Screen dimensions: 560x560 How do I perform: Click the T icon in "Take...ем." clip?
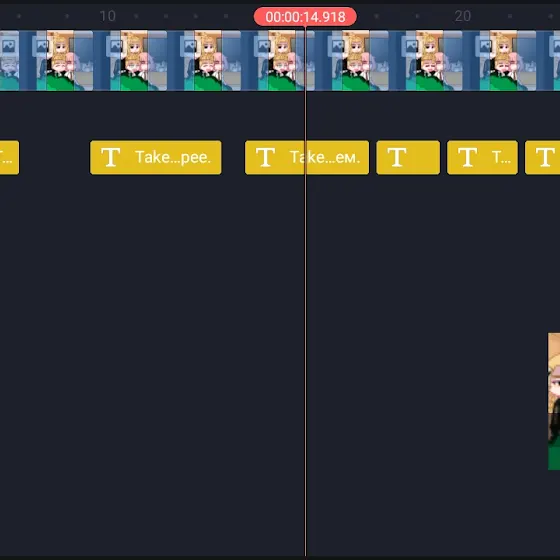pyautogui.click(x=265, y=157)
